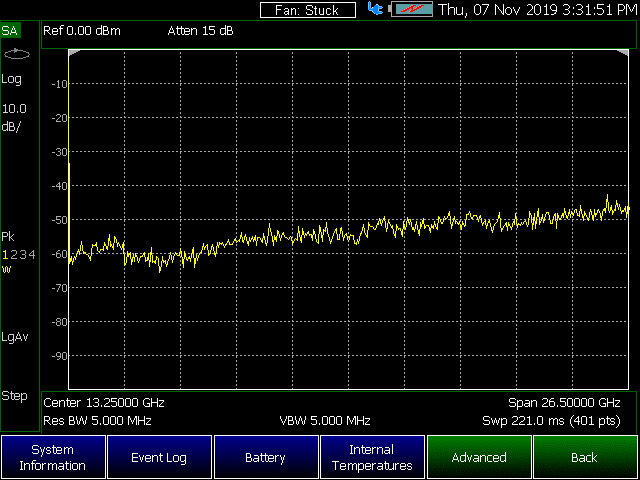The width and height of the screenshot is (640, 480).
Task: Click the Pk detector label
Action: coord(8,237)
